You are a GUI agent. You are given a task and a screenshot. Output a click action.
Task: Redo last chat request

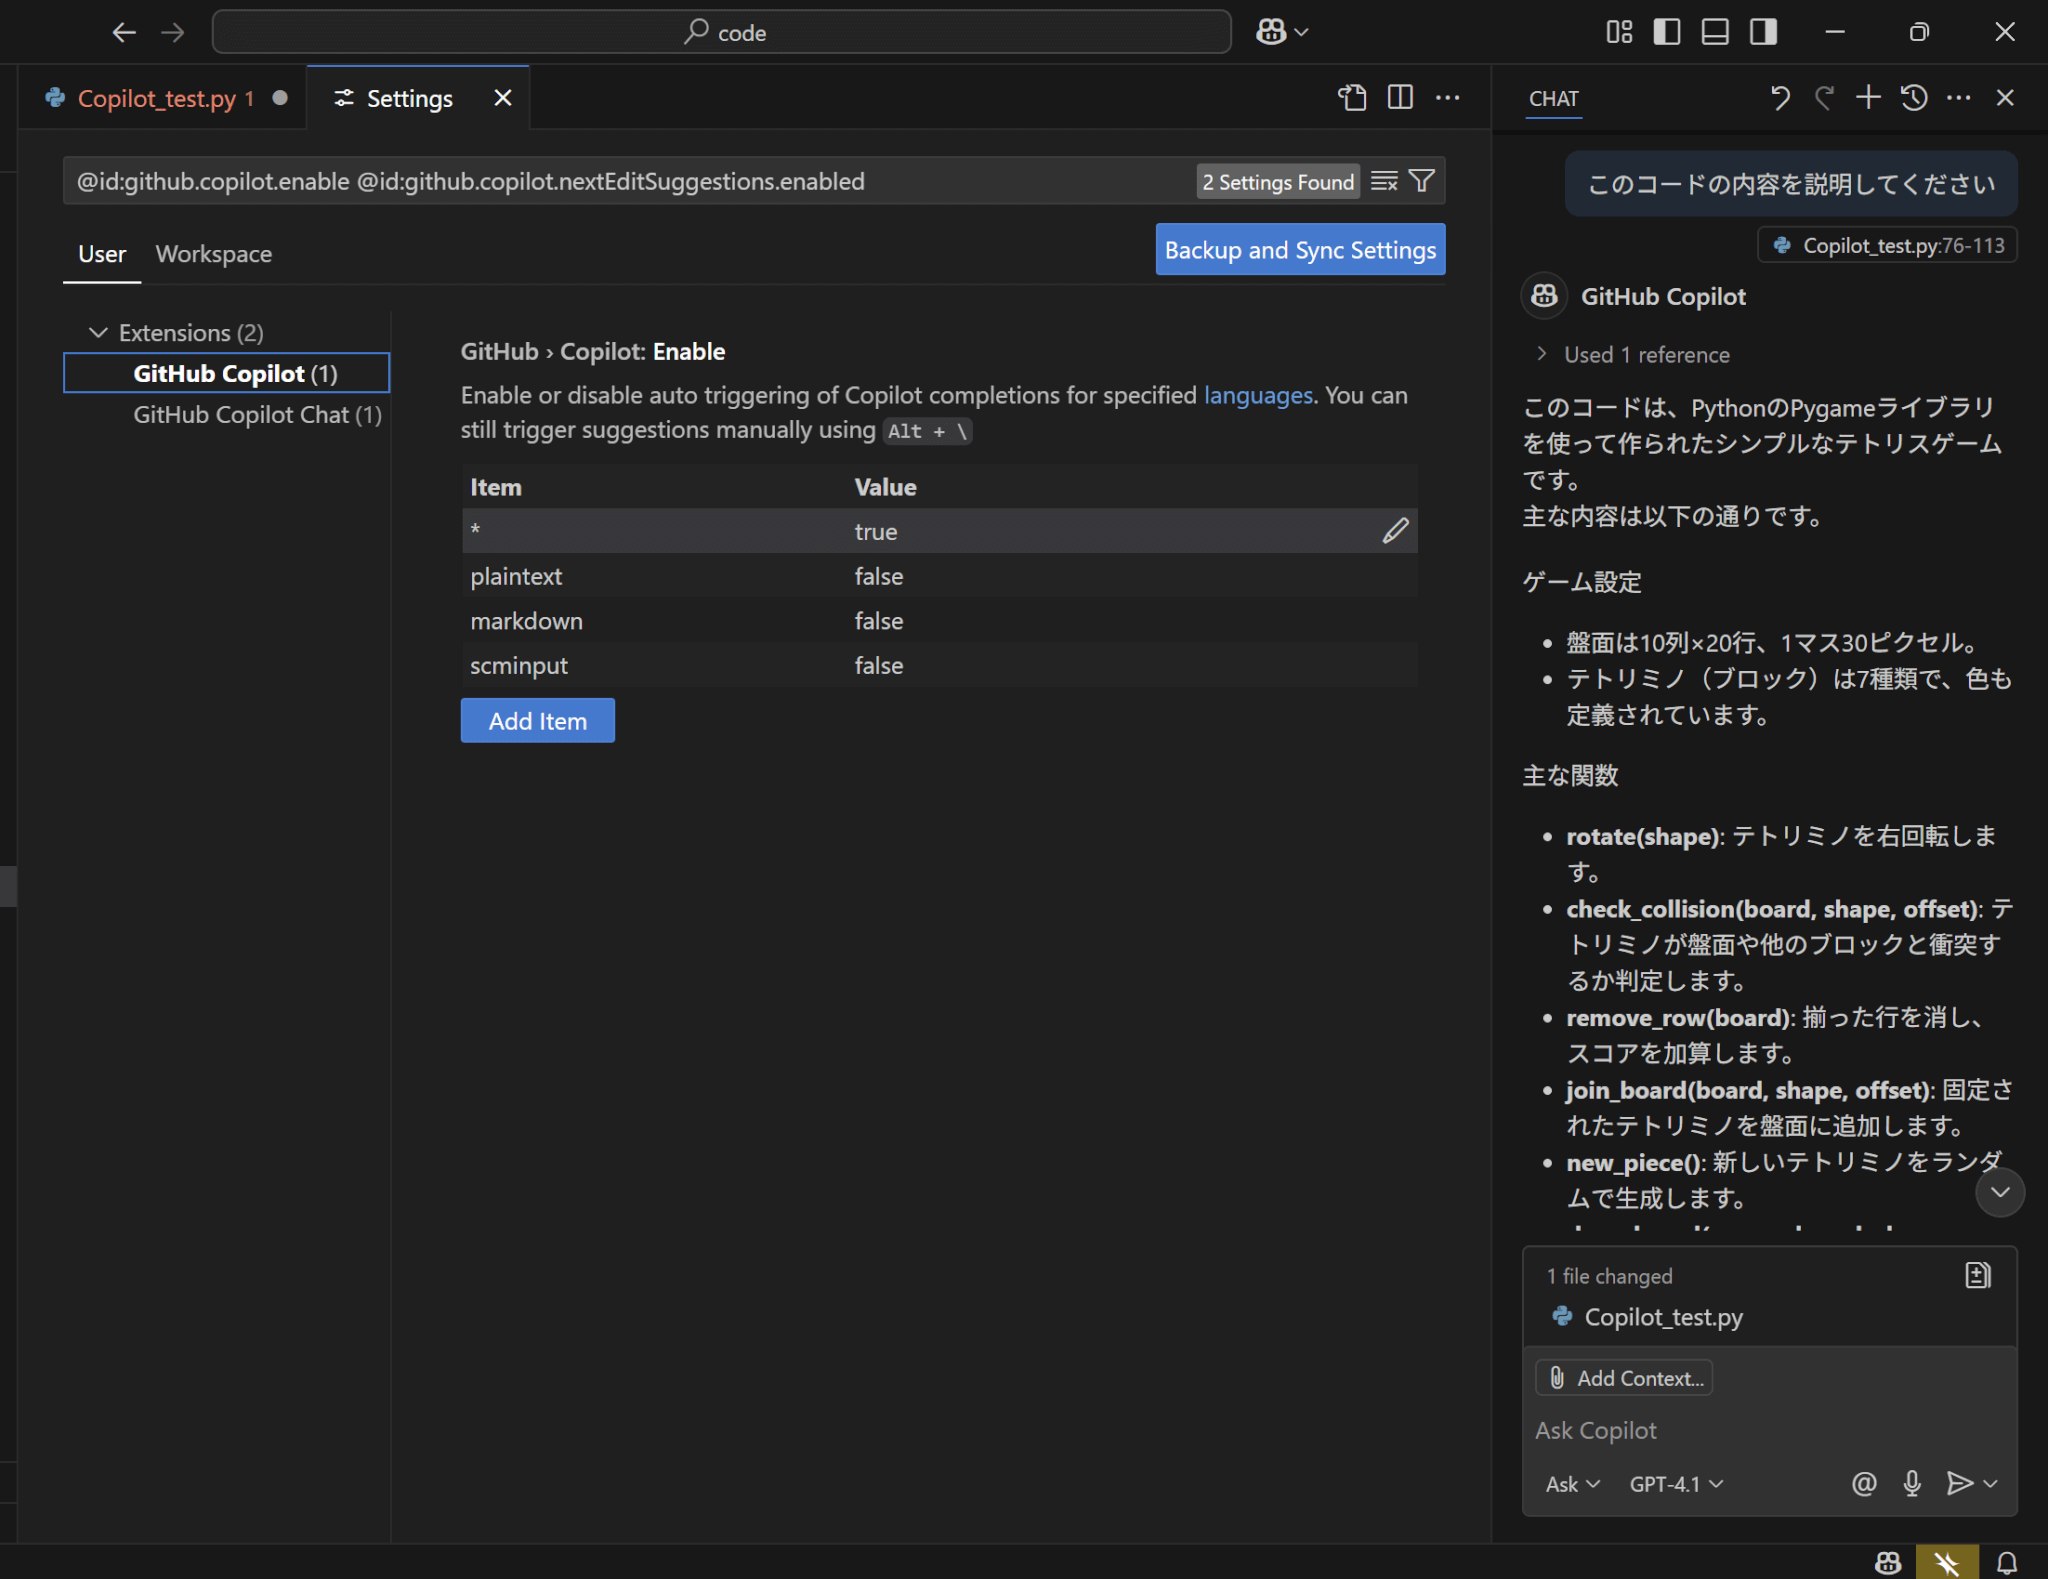click(x=1824, y=97)
